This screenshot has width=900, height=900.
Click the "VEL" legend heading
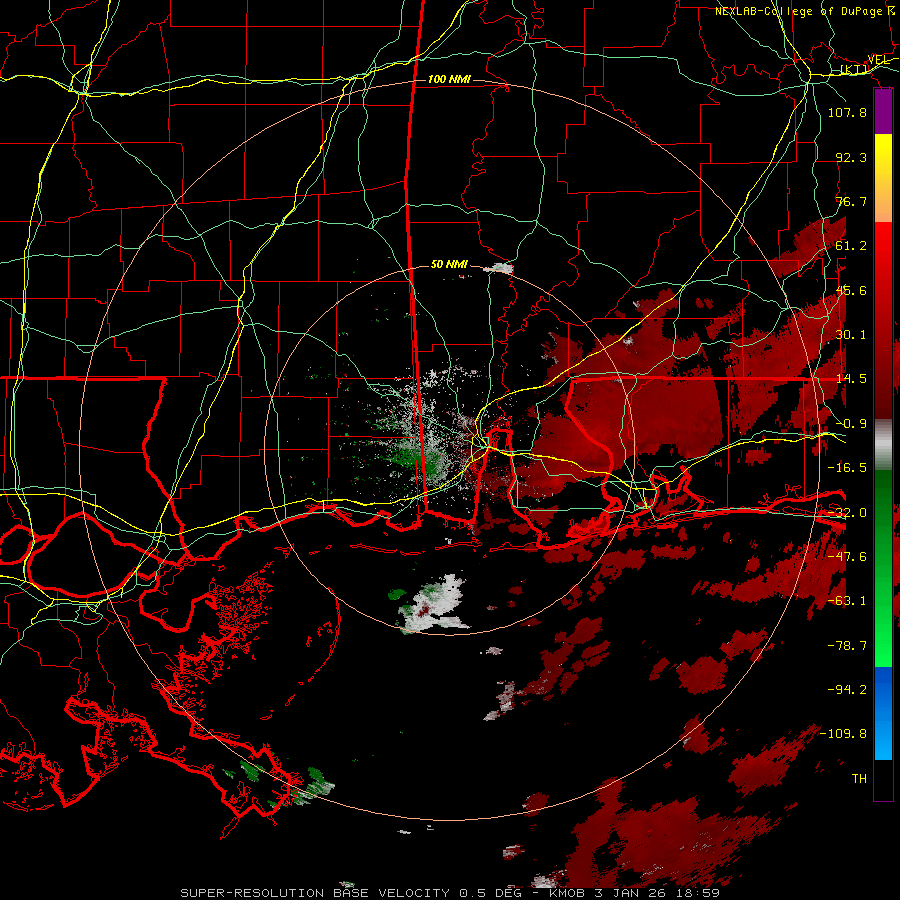click(x=878, y=60)
